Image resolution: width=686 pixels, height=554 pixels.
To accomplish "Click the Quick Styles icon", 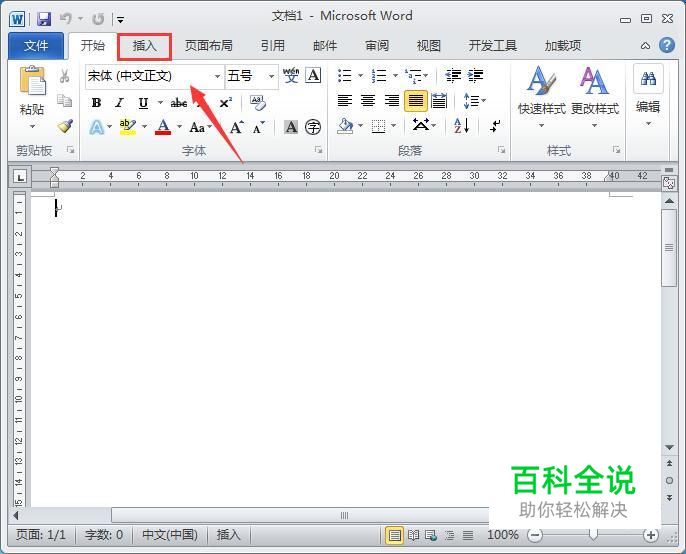I will coord(542,80).
